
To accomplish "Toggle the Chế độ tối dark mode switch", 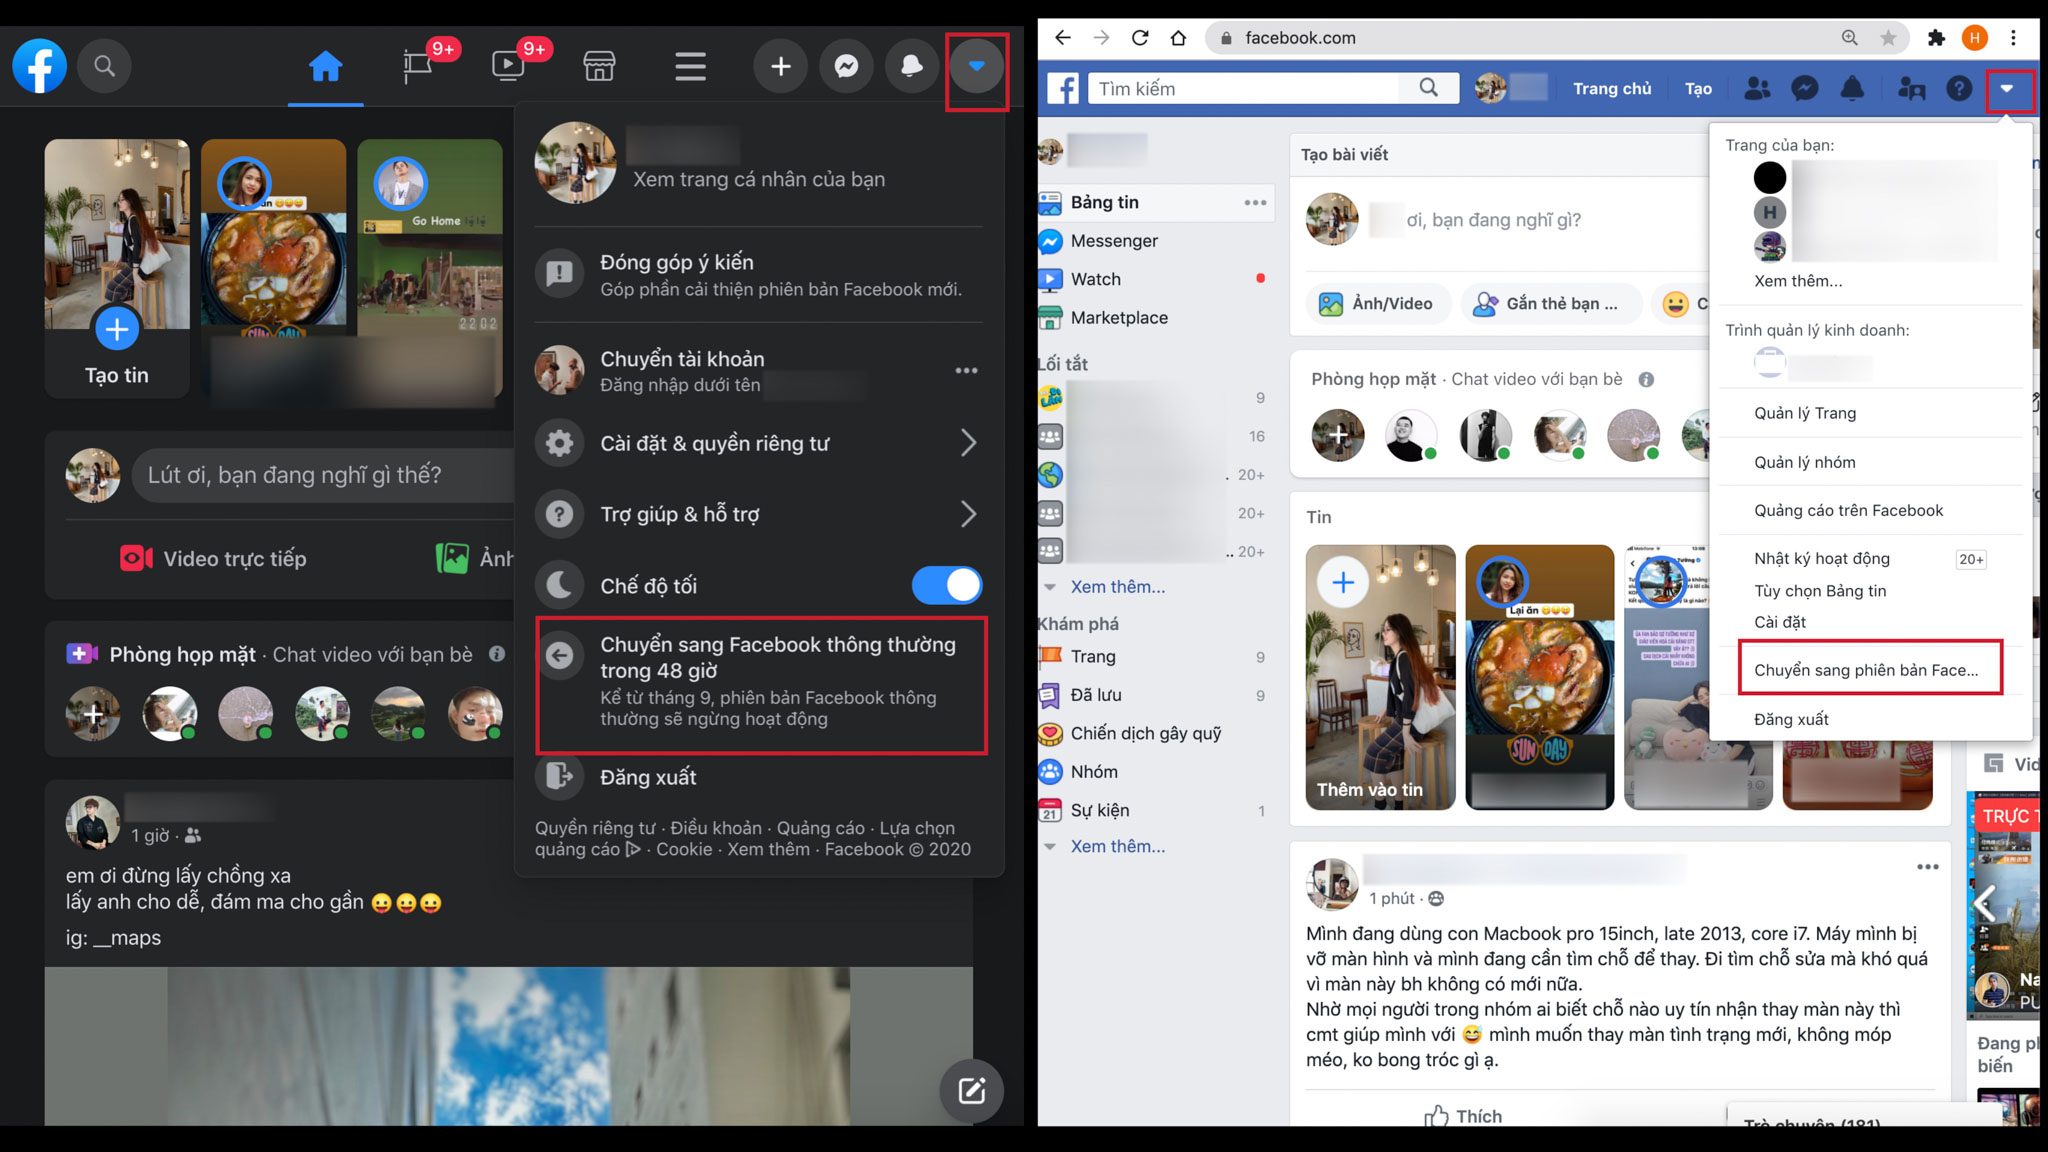I will click(x=946, y=585).
